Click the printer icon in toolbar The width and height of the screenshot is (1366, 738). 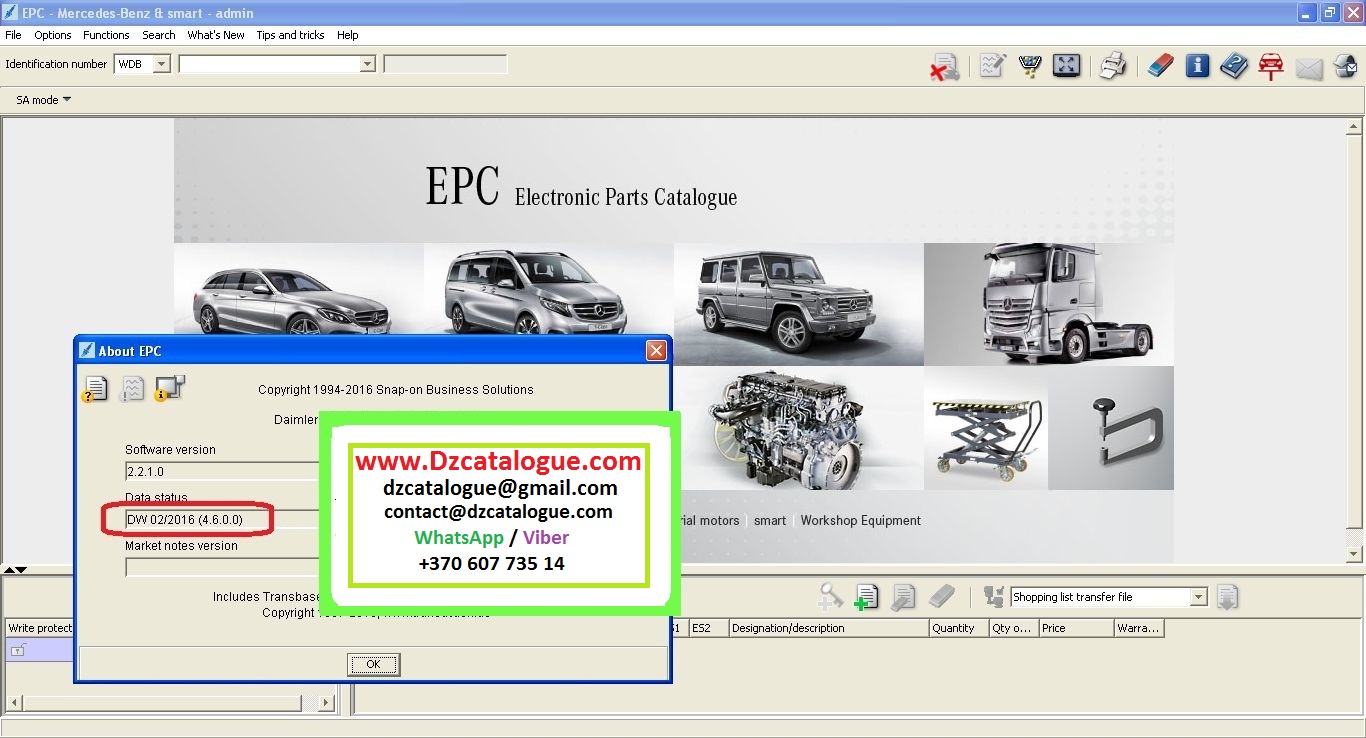(1113, 66)
